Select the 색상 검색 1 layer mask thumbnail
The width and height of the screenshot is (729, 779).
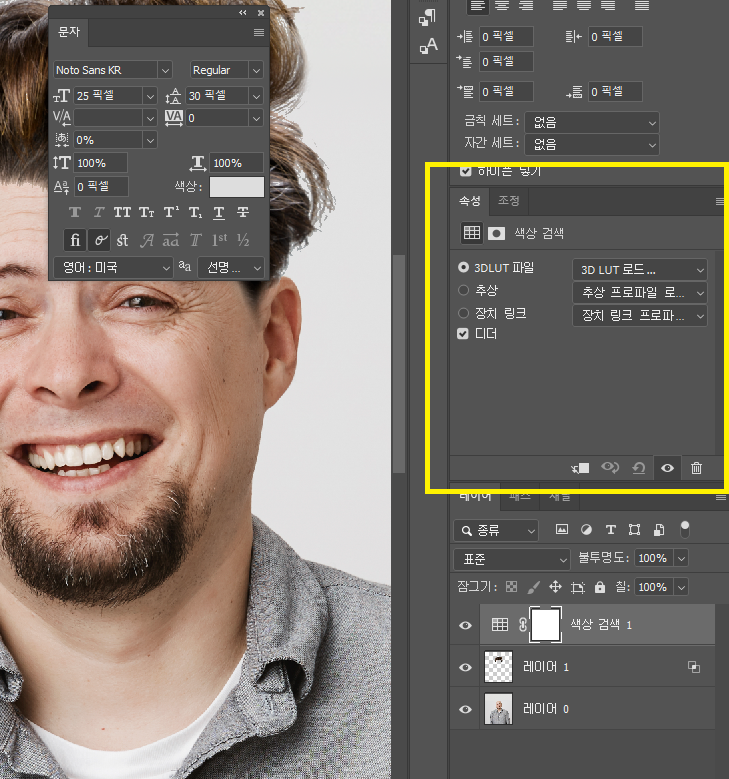tap(546, 624)
